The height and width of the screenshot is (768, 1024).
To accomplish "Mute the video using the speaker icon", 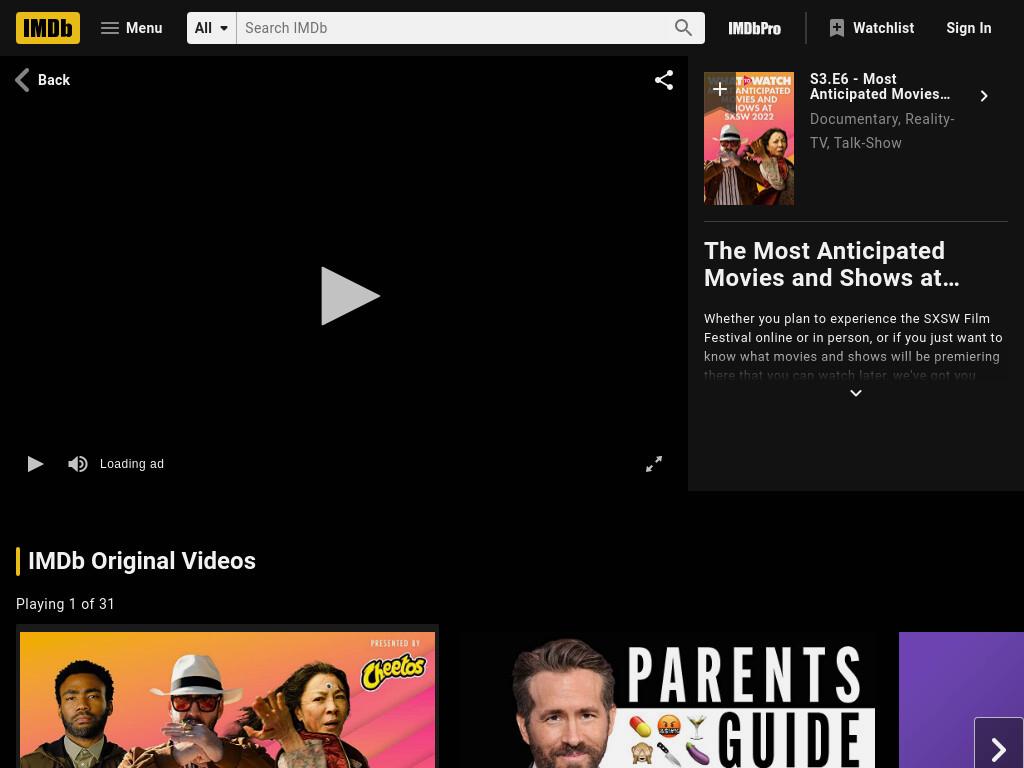I will [x=77, y=464].
